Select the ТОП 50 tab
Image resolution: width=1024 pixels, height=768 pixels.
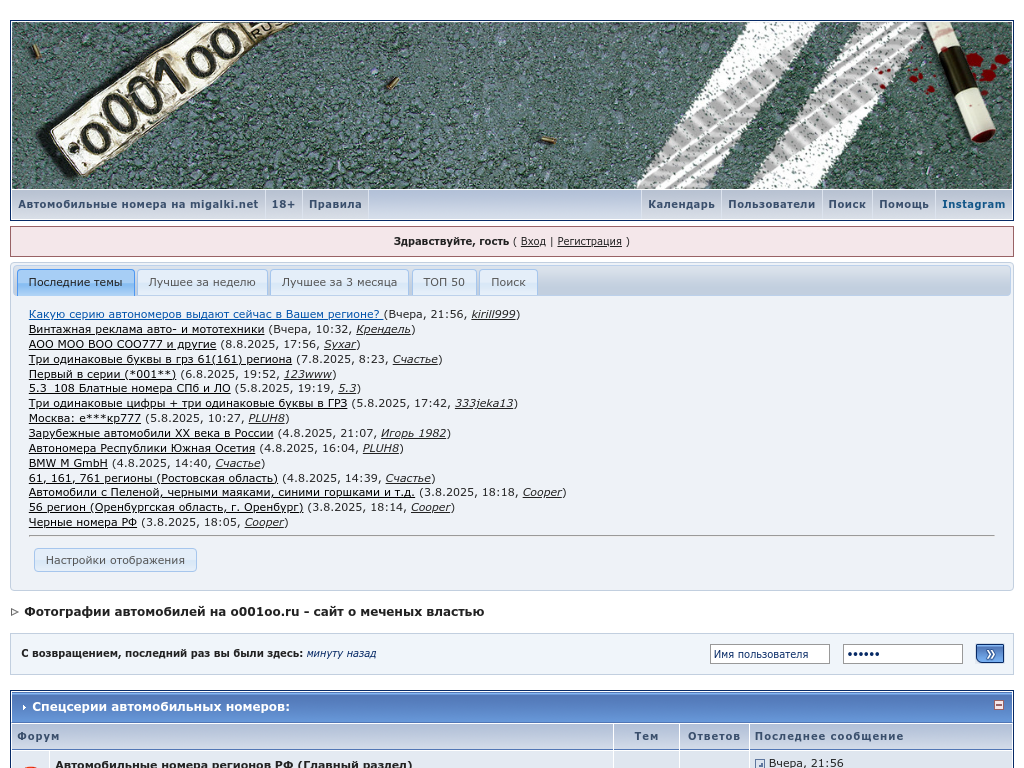coord(443,282)
